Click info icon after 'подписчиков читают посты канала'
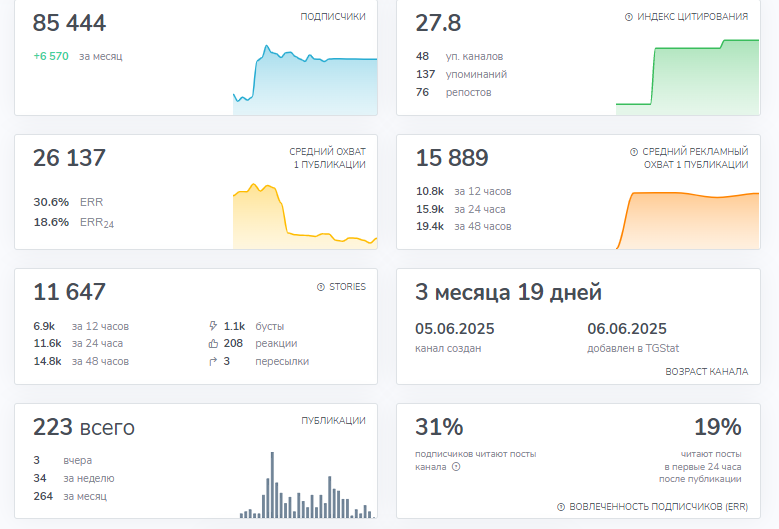Viewport: 779px width, 529px height. [x=456, y=466]
